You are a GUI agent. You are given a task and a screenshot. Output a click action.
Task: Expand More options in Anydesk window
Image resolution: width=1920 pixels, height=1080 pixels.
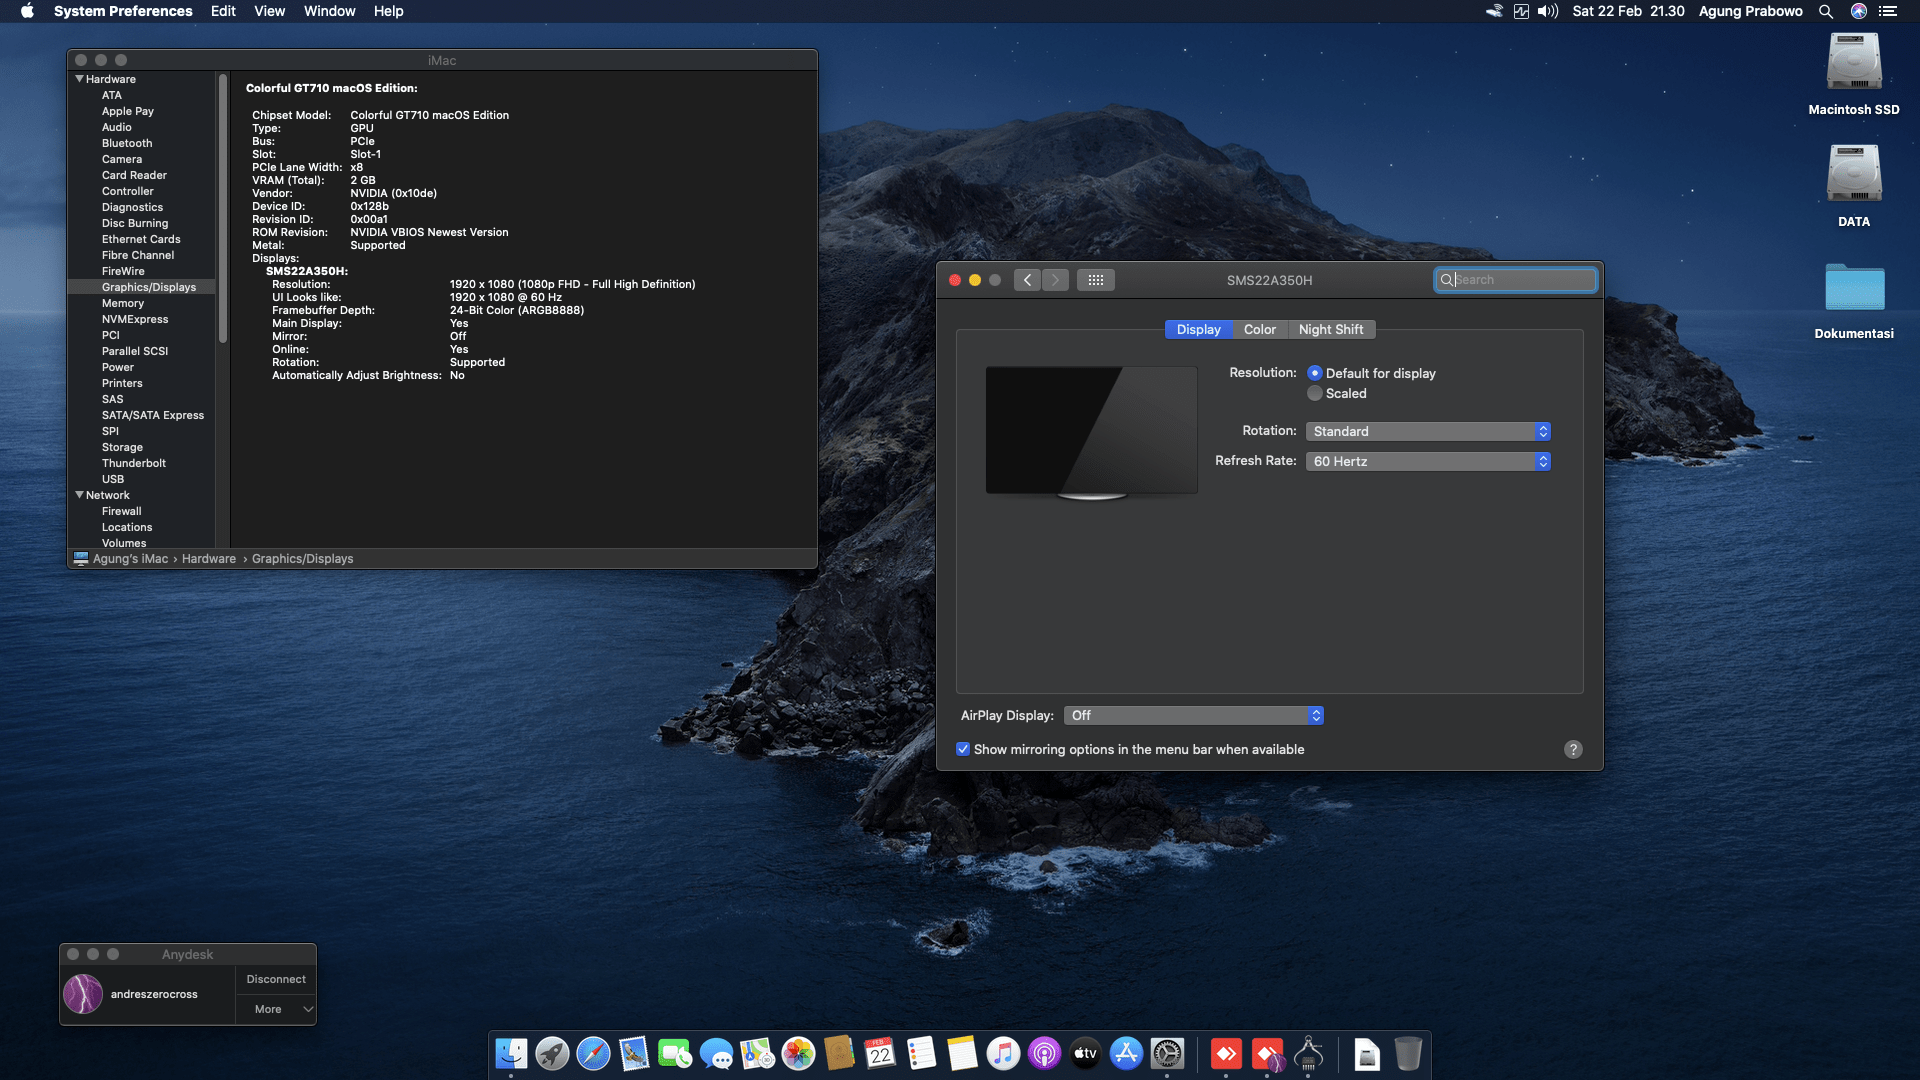[x=276, y=1009]
